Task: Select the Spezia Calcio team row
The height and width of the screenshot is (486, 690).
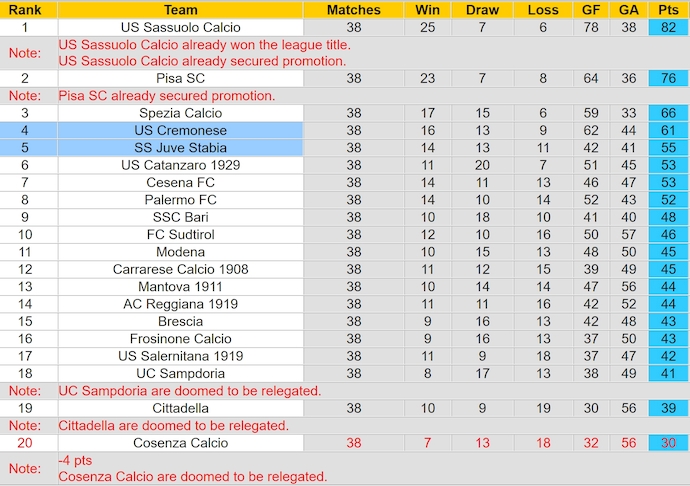Action: 180,113
